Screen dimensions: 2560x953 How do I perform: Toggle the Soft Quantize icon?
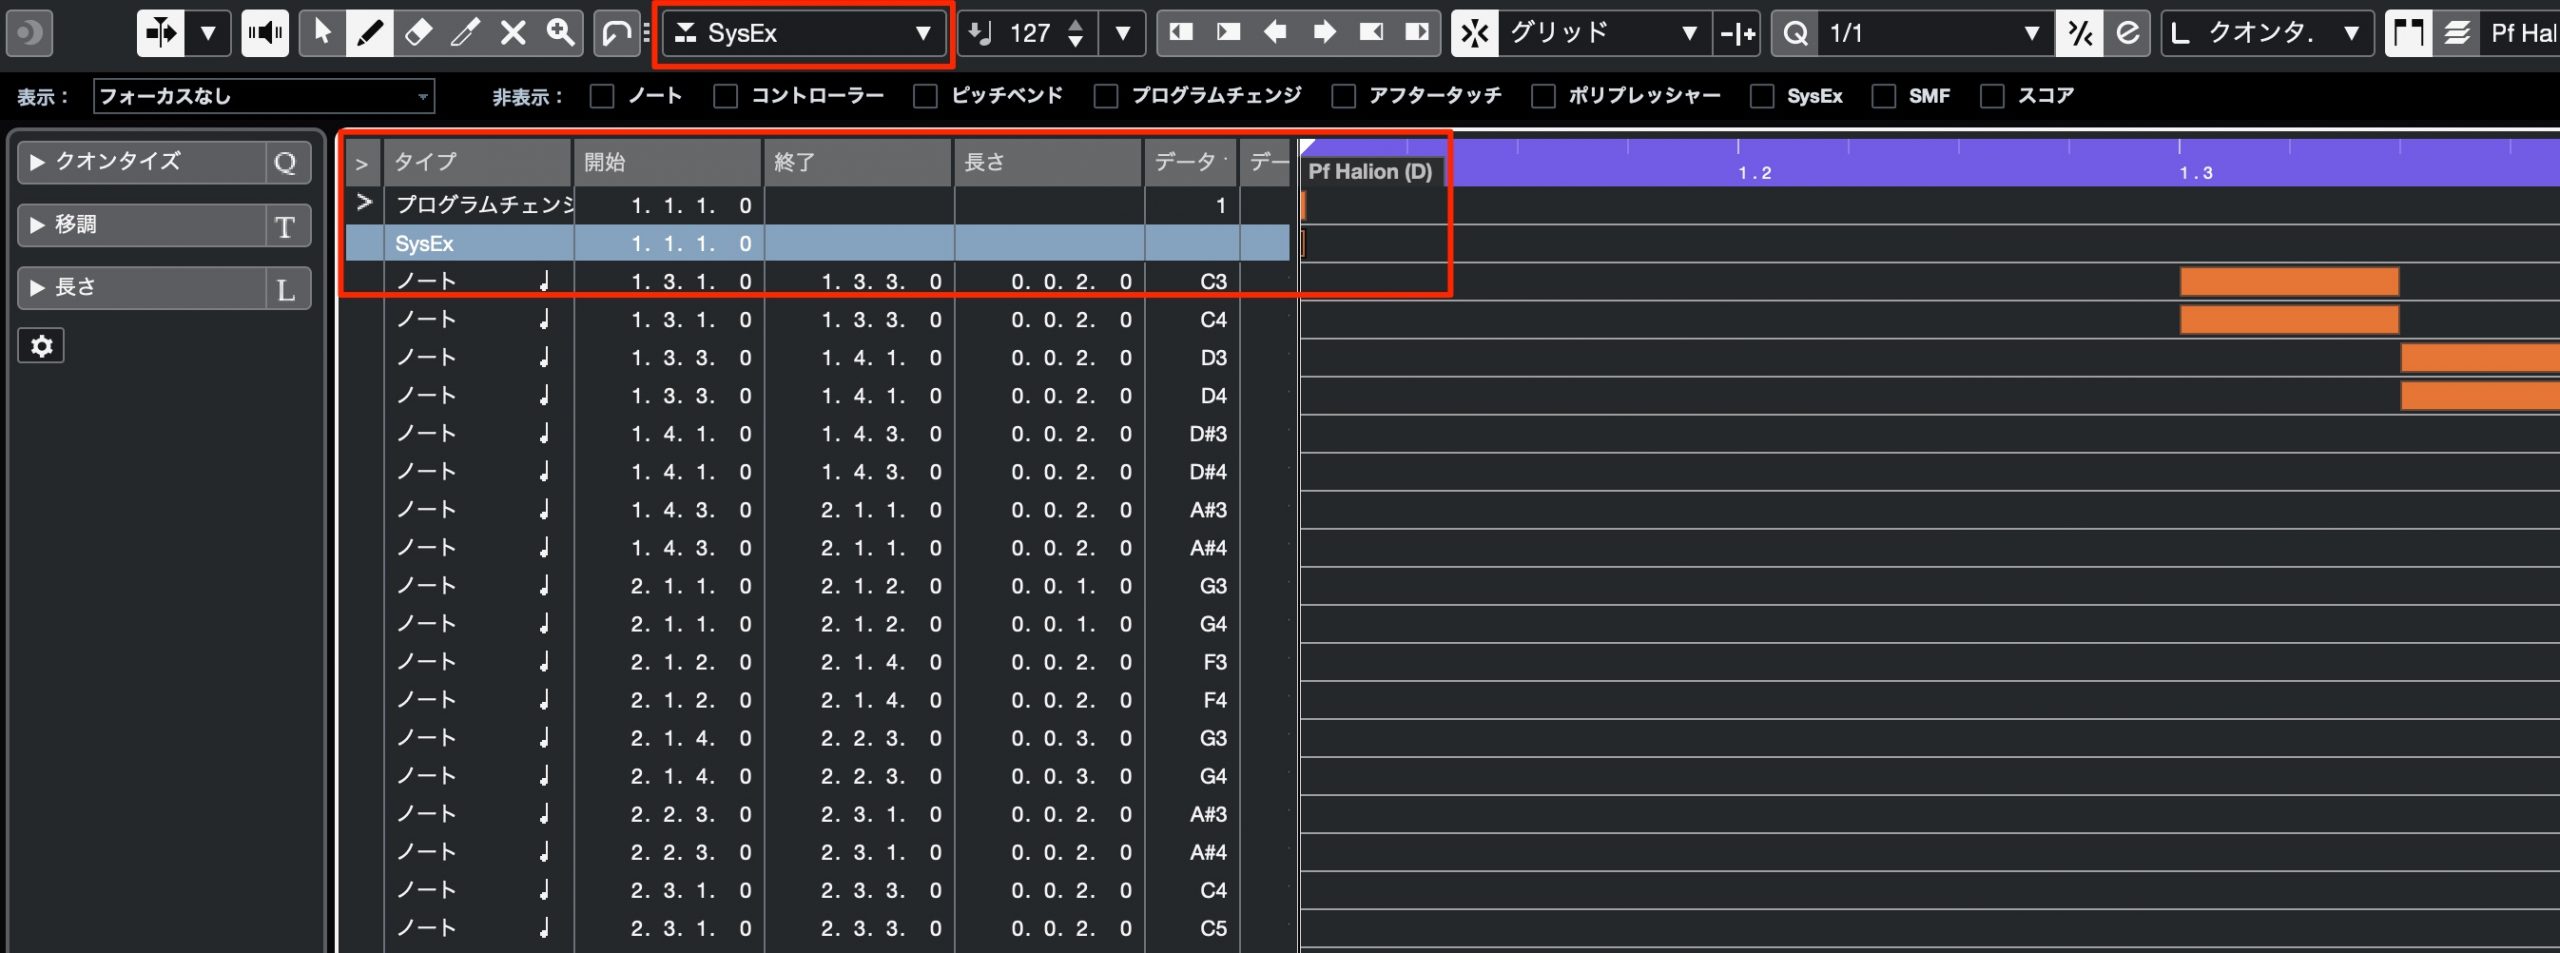click(2080, 33)
